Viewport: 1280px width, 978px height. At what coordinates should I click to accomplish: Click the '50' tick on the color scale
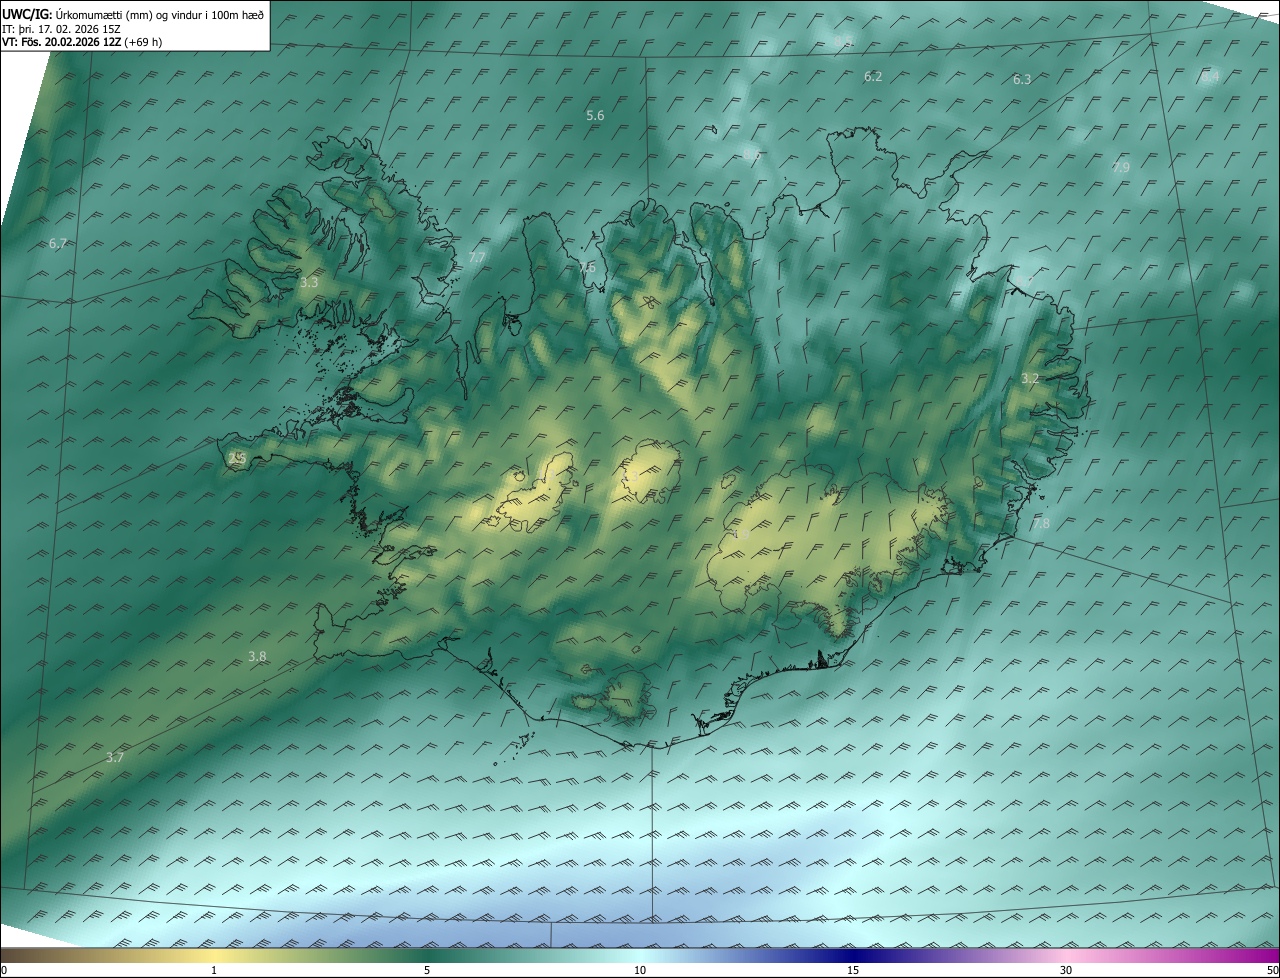1272,970
